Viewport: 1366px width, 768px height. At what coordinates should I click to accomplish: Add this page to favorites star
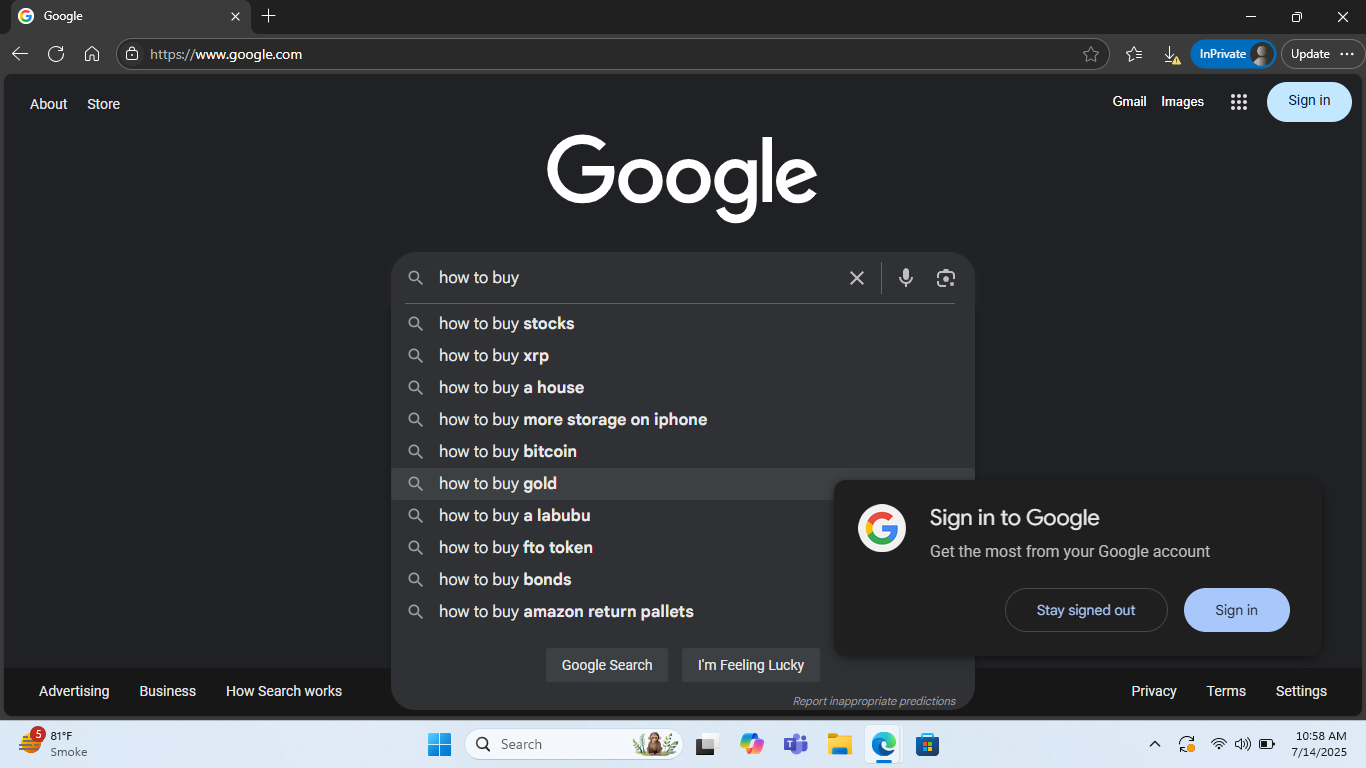coord(1091,54)
